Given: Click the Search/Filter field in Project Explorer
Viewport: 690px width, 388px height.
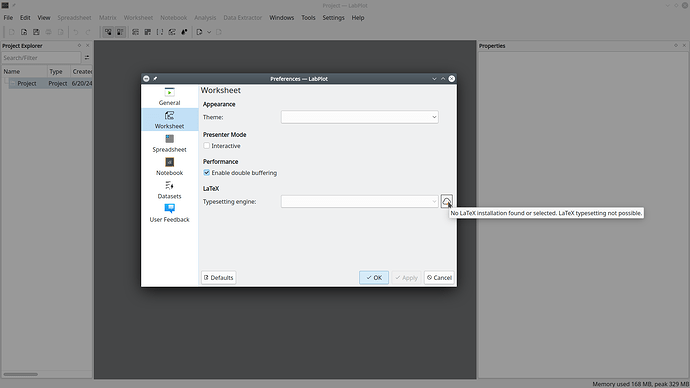Looking at the screenshot, I should pyautogui.click(x=41, y=58).
